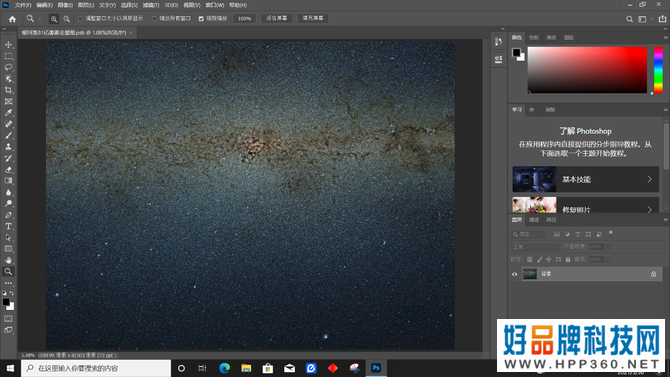Activate Zoom Out mode in options bar
The image size is (670, 377).
[67, 19]
